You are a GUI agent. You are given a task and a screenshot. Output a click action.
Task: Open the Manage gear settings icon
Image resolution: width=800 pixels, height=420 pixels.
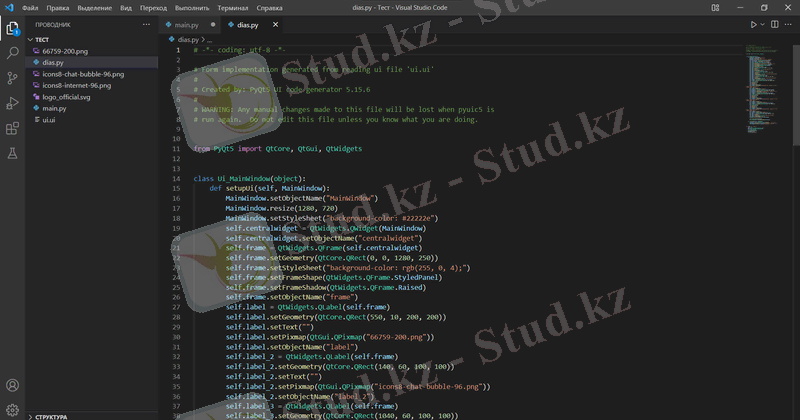click(x=13, y=409)
